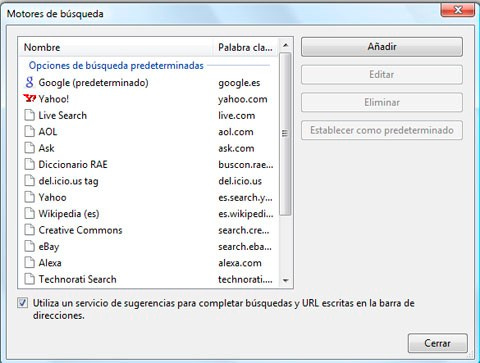Click the page icon beside del.icio.us tag
This screenshot has width=480, height=363.
click(x=29, y=181)
